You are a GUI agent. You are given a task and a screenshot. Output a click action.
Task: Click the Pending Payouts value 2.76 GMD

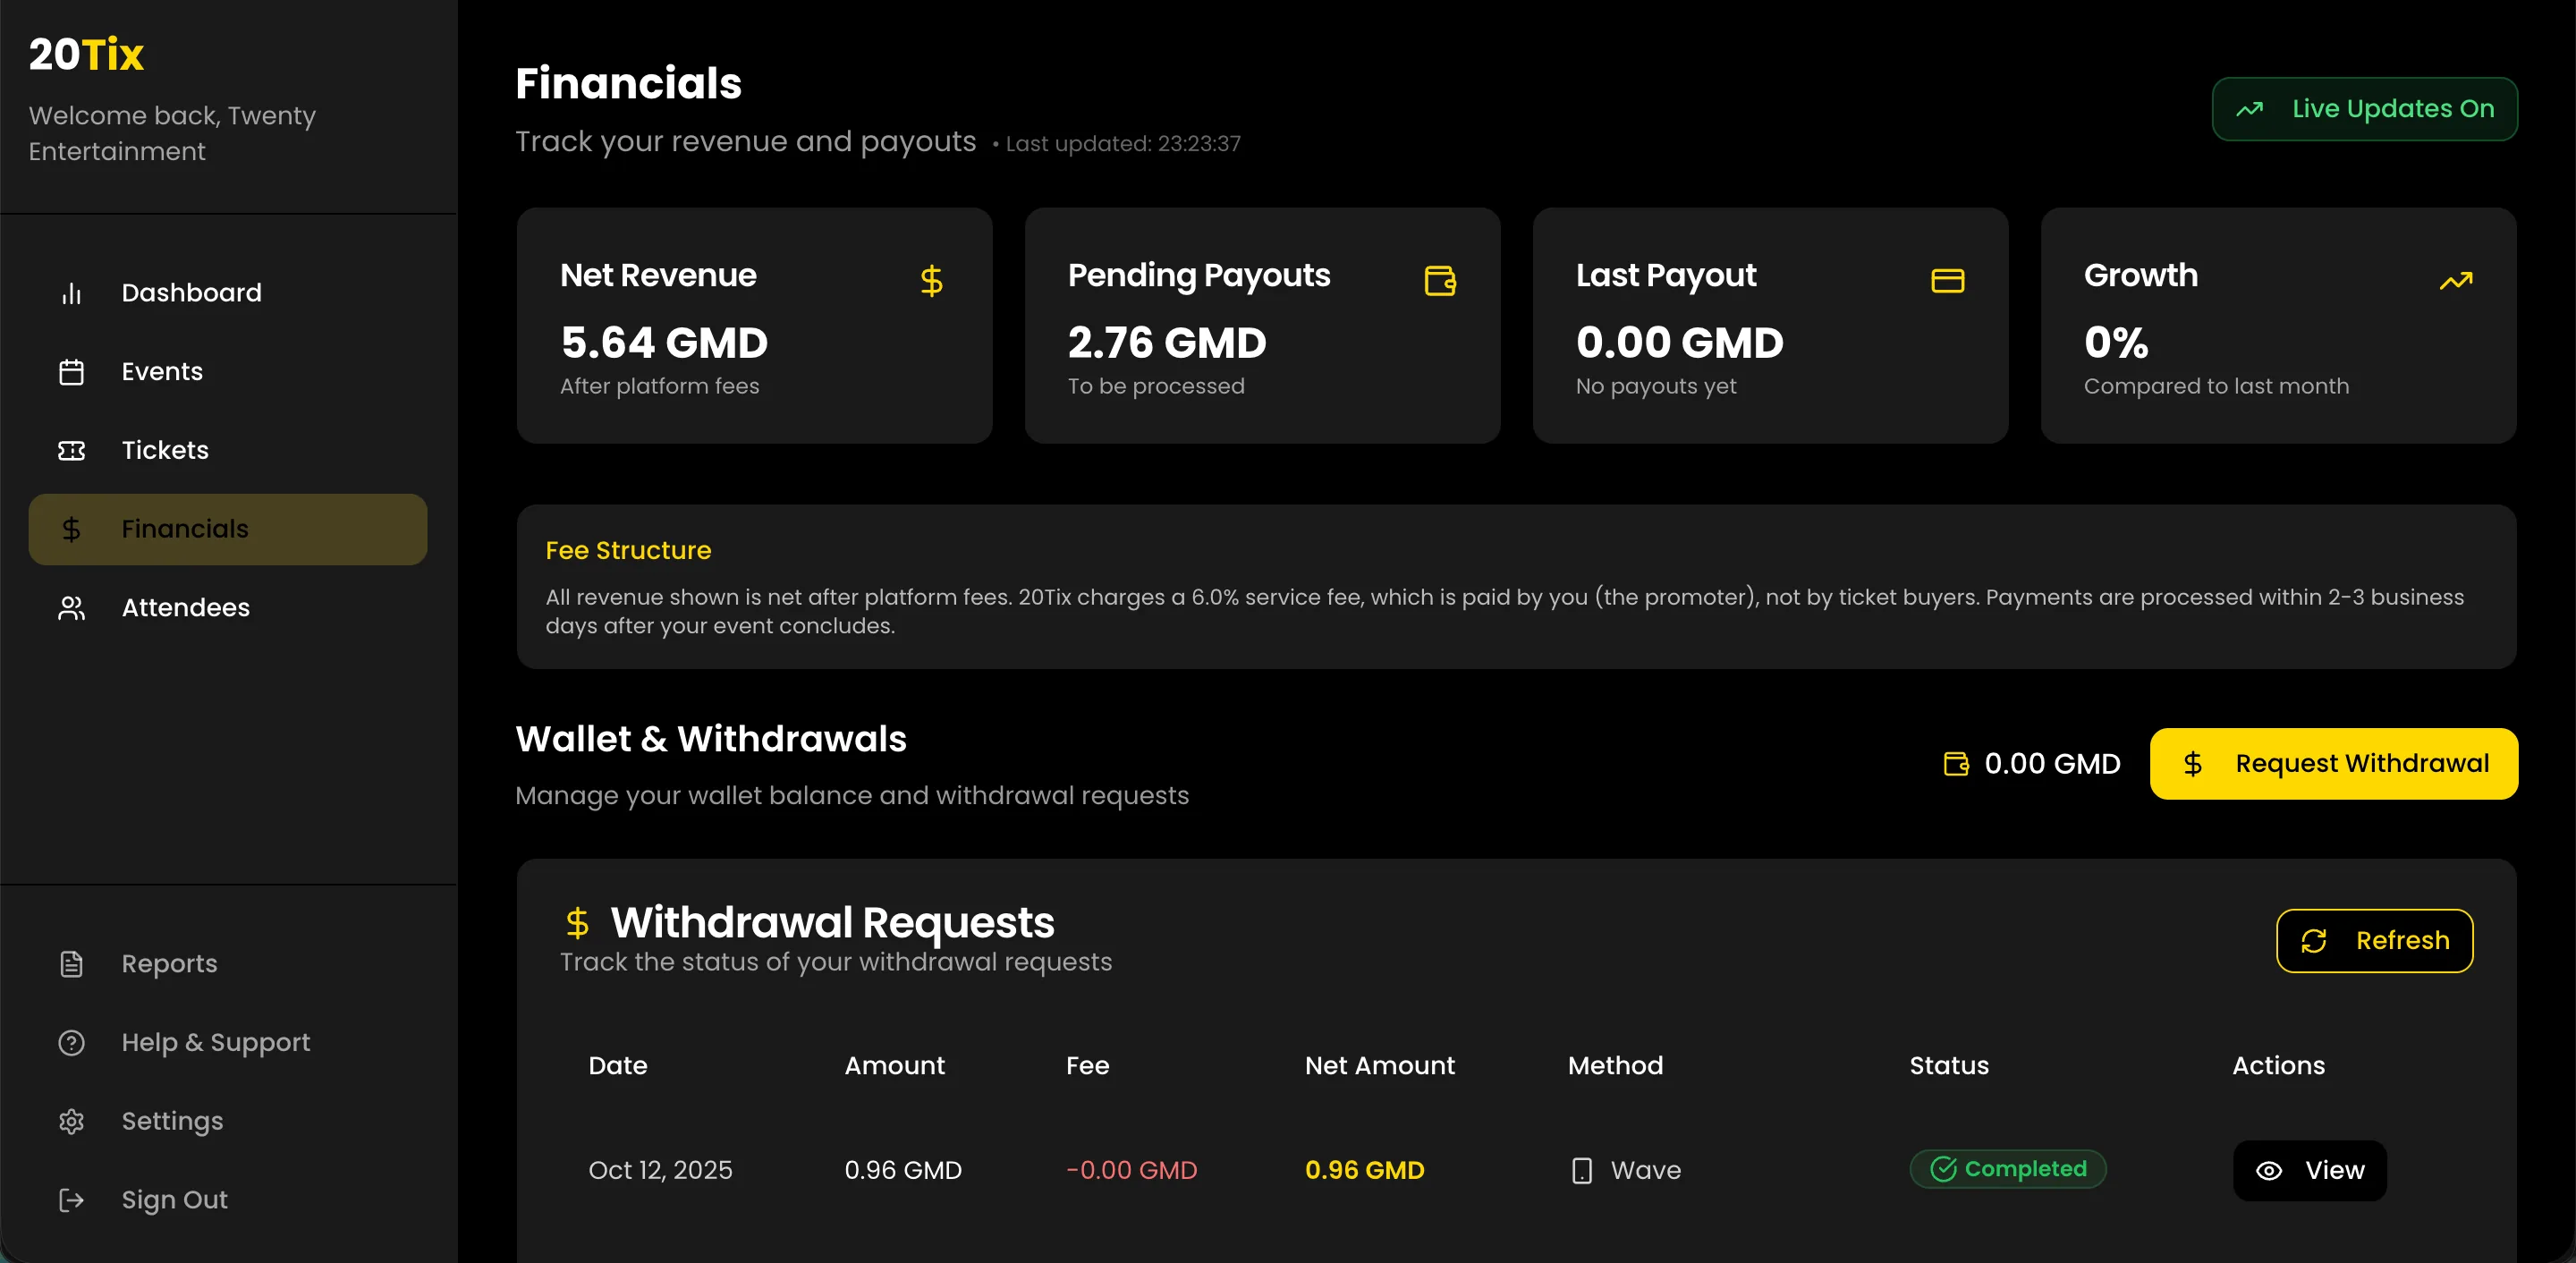click(x=1167, y=343)
